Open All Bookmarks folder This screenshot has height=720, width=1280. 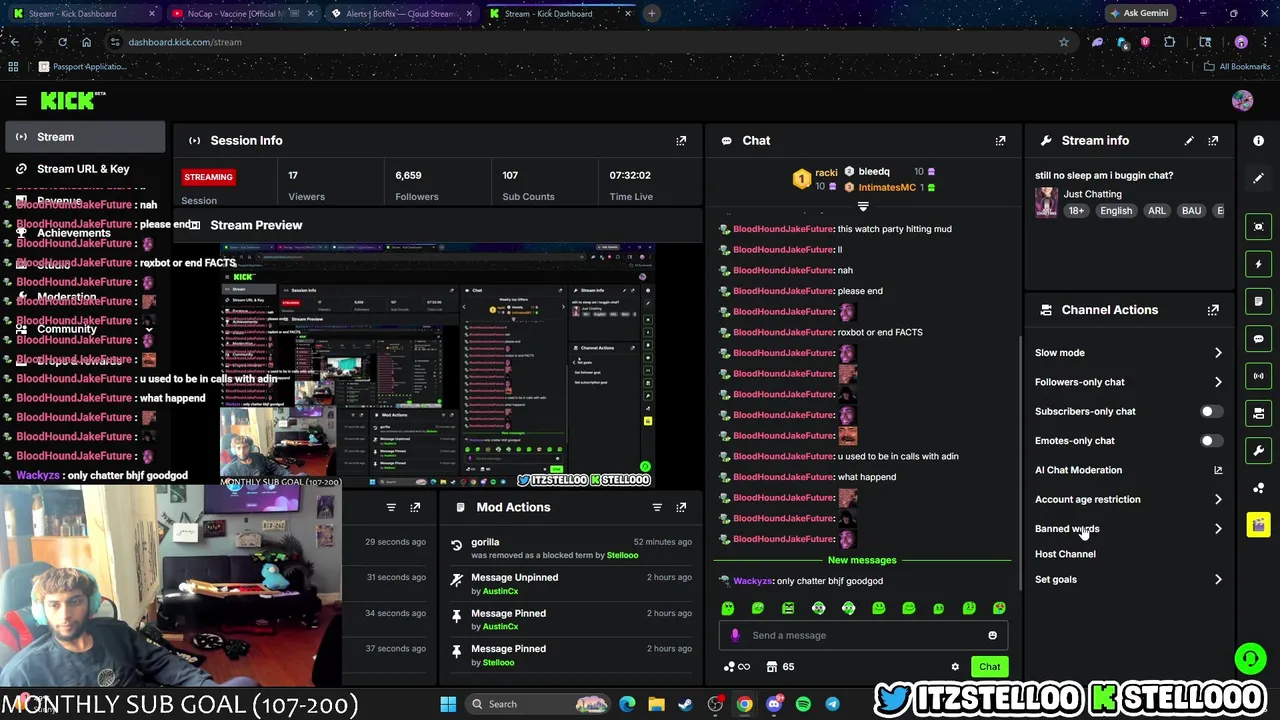click(1237, 67)
